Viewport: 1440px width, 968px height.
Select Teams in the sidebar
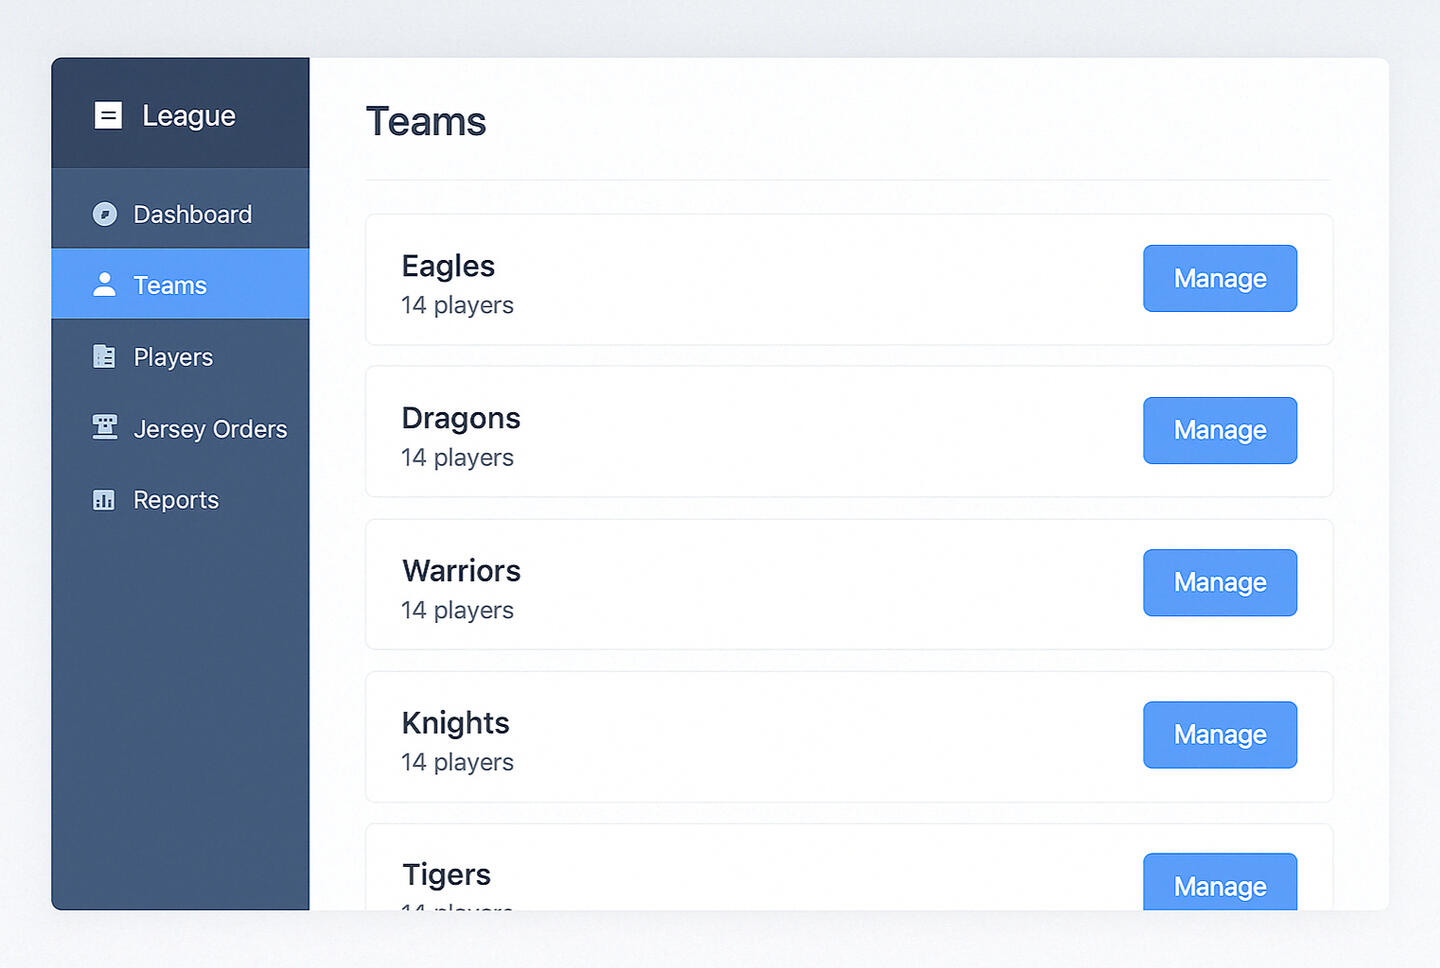(x=180, y=285)
